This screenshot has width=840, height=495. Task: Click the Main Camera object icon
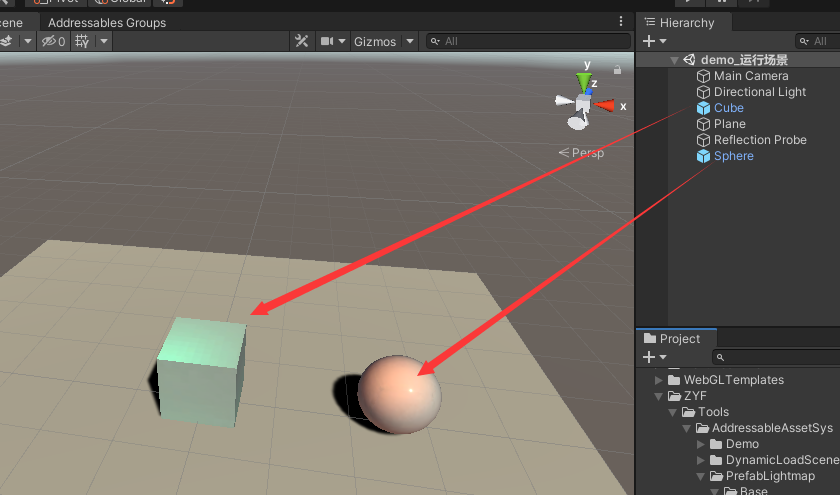coord(703,76)
